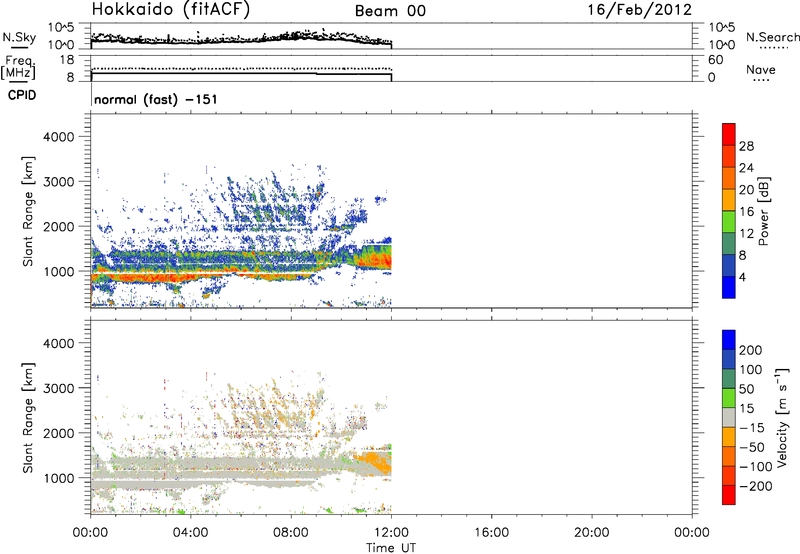Click the '-15' label on Velocity colorbar
The width and height of the screenshot is (800, 554).
point(752,427)
